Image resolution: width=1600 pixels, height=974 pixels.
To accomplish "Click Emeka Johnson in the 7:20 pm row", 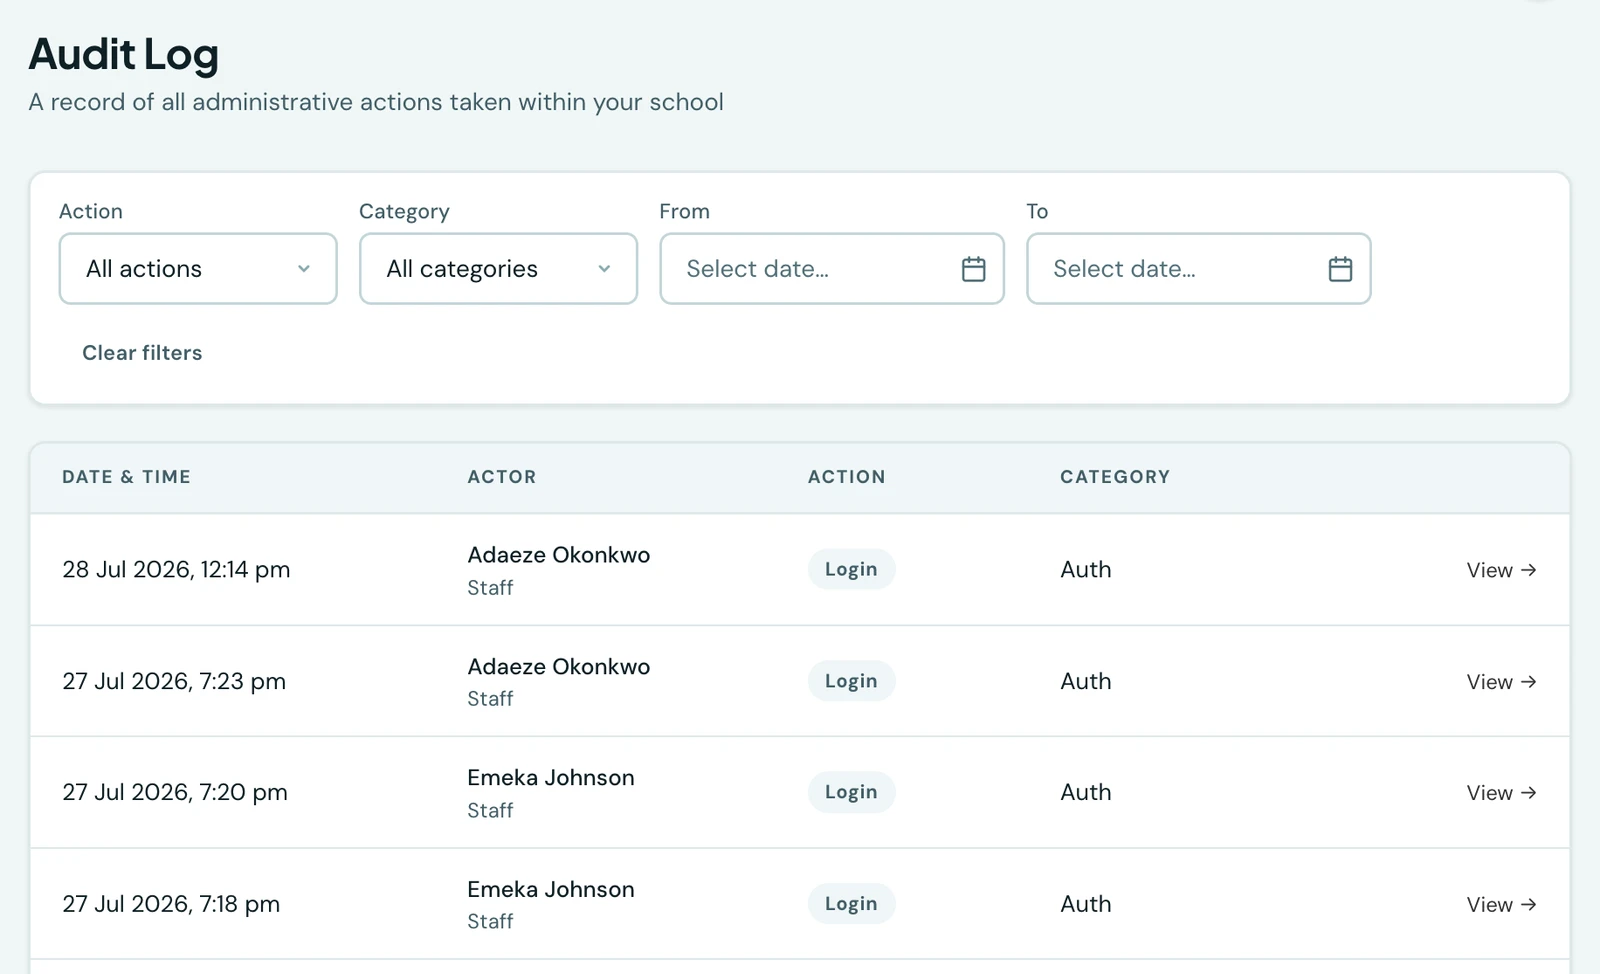I will pos(551,778).
